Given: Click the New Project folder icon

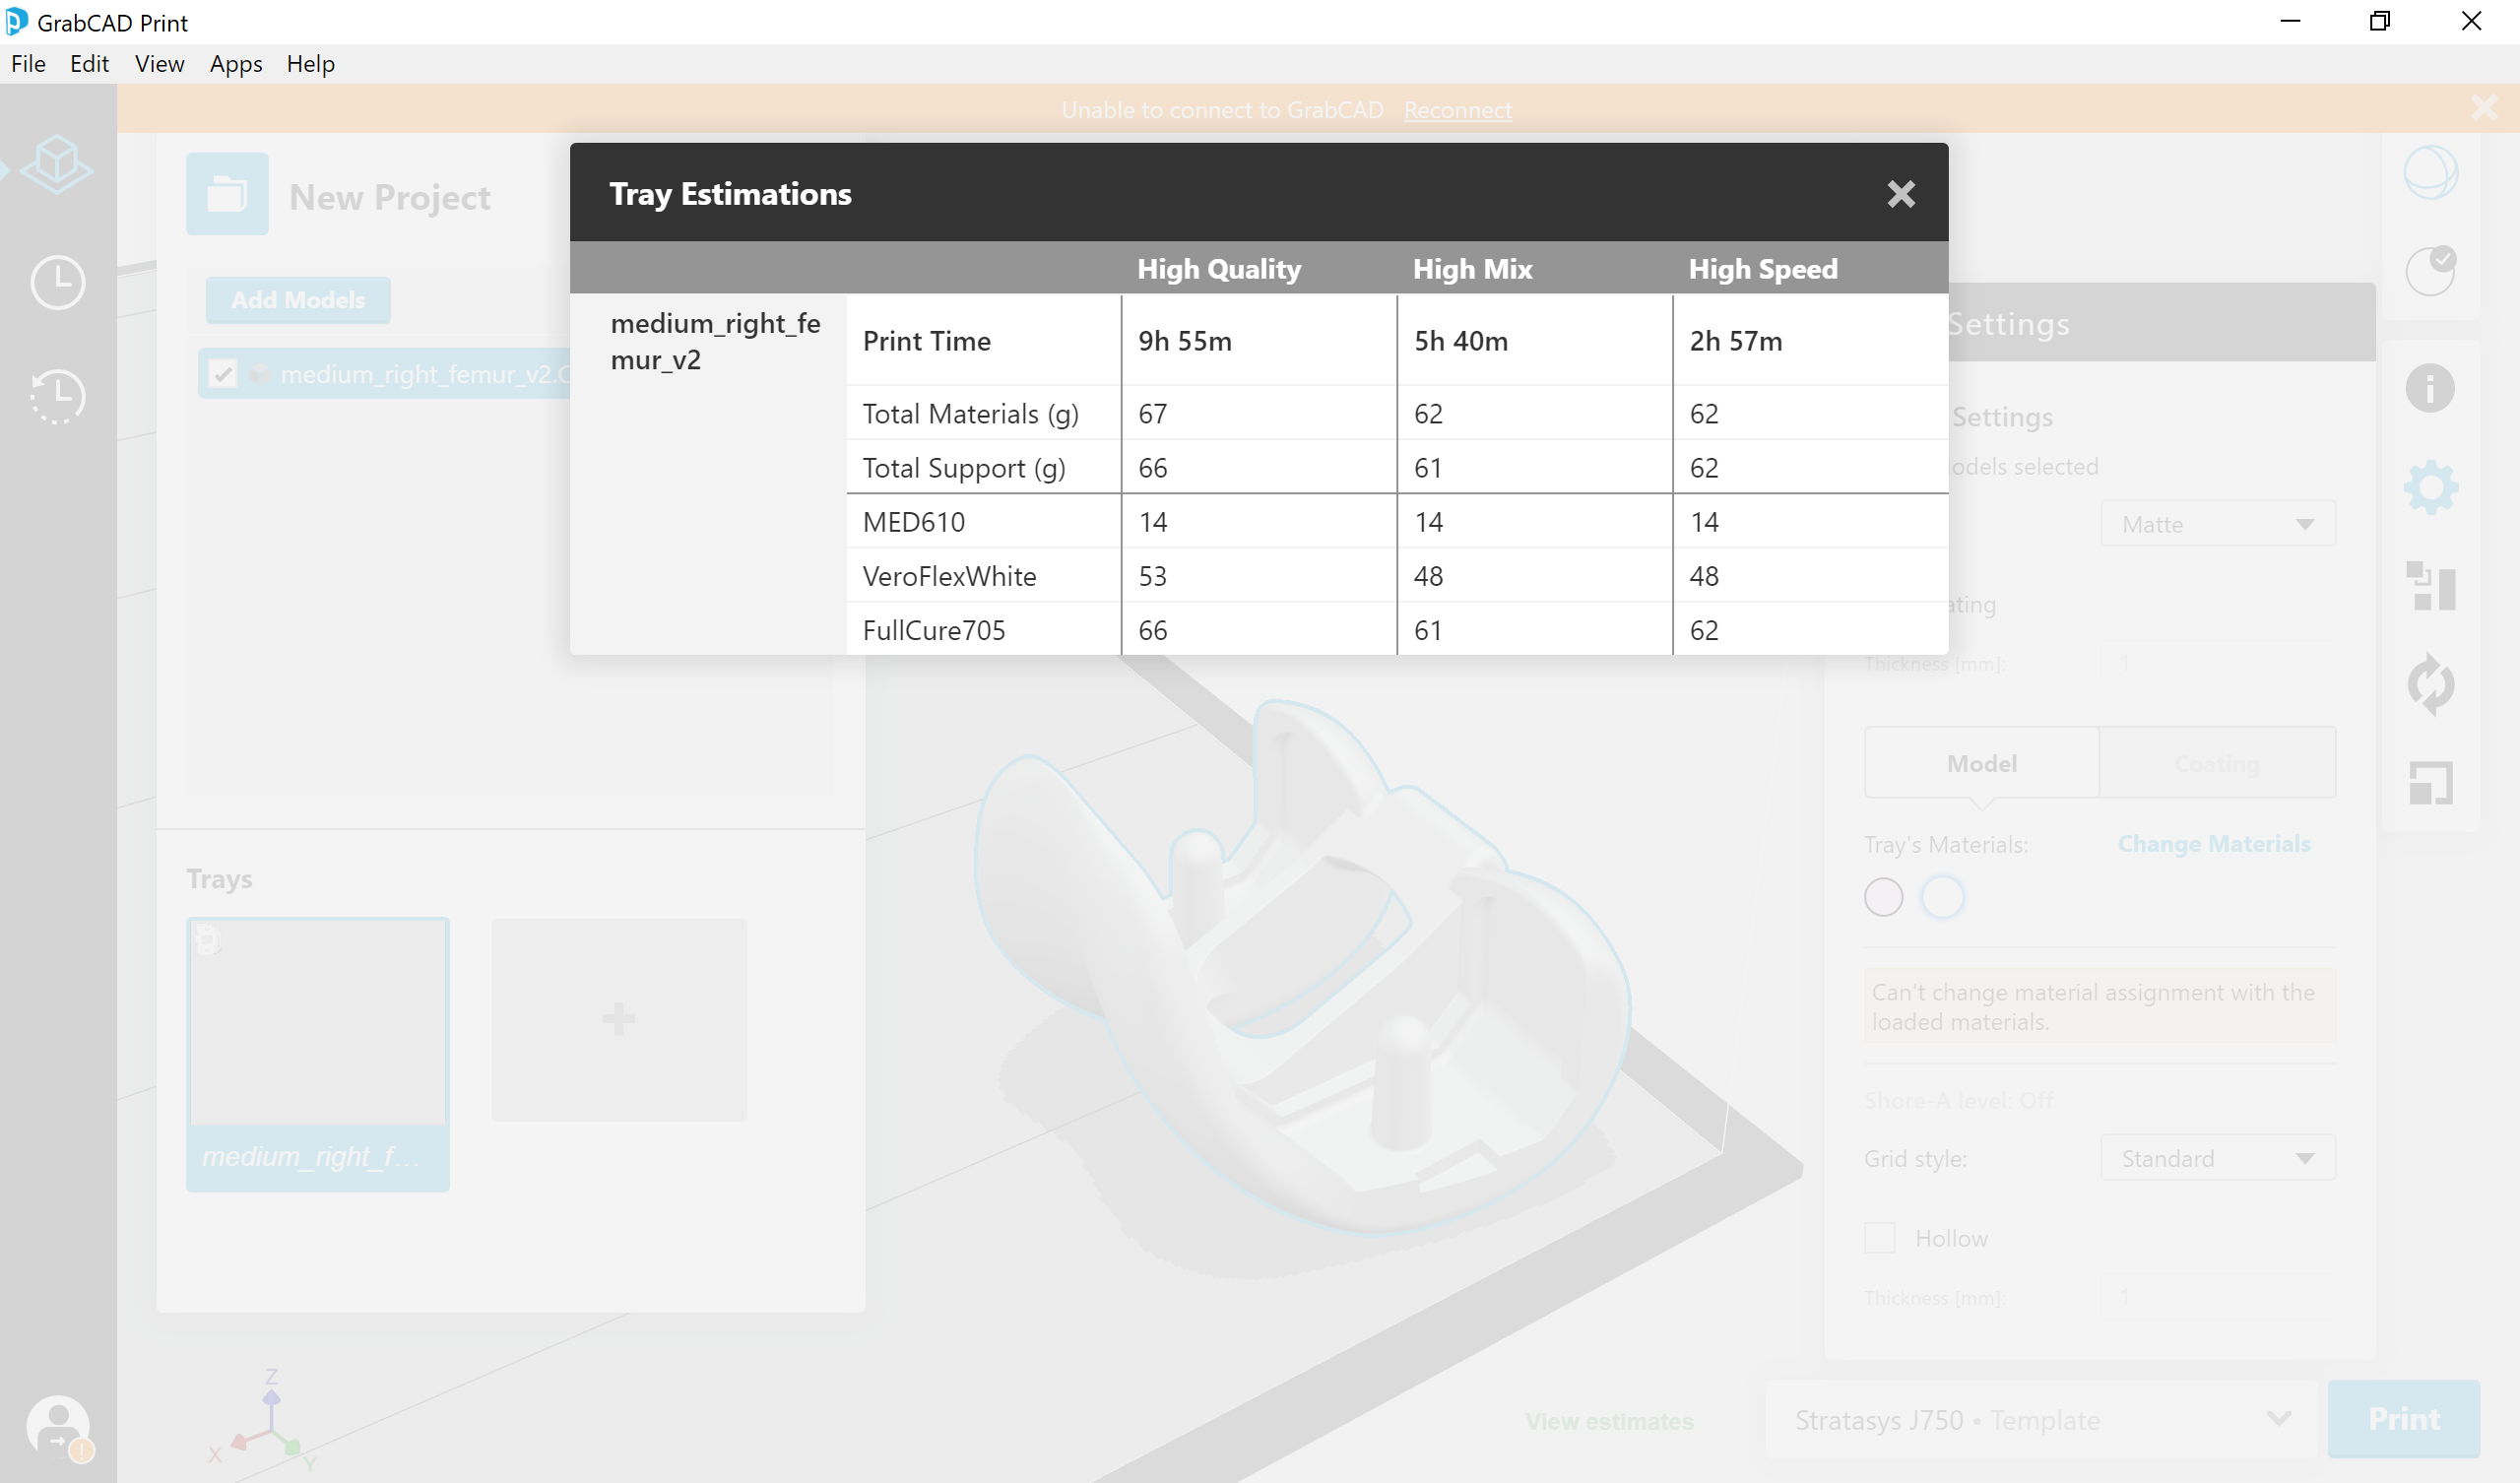Looking at the screenshot, I should point(227,194).
